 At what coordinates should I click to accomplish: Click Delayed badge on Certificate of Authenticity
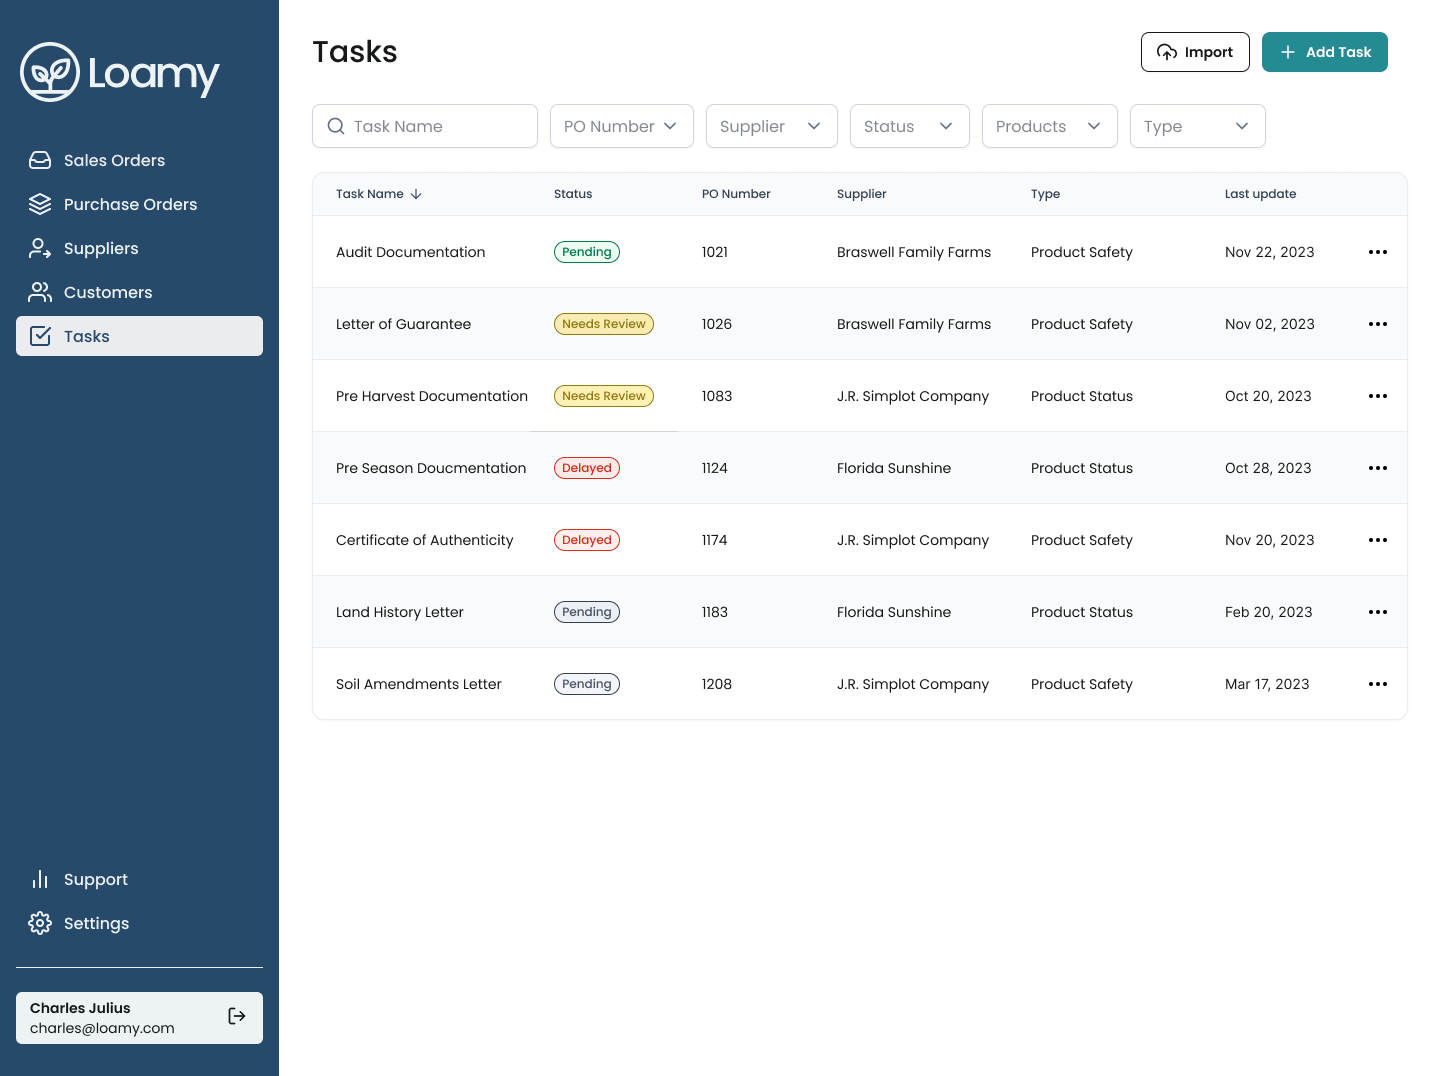[587, 540]
